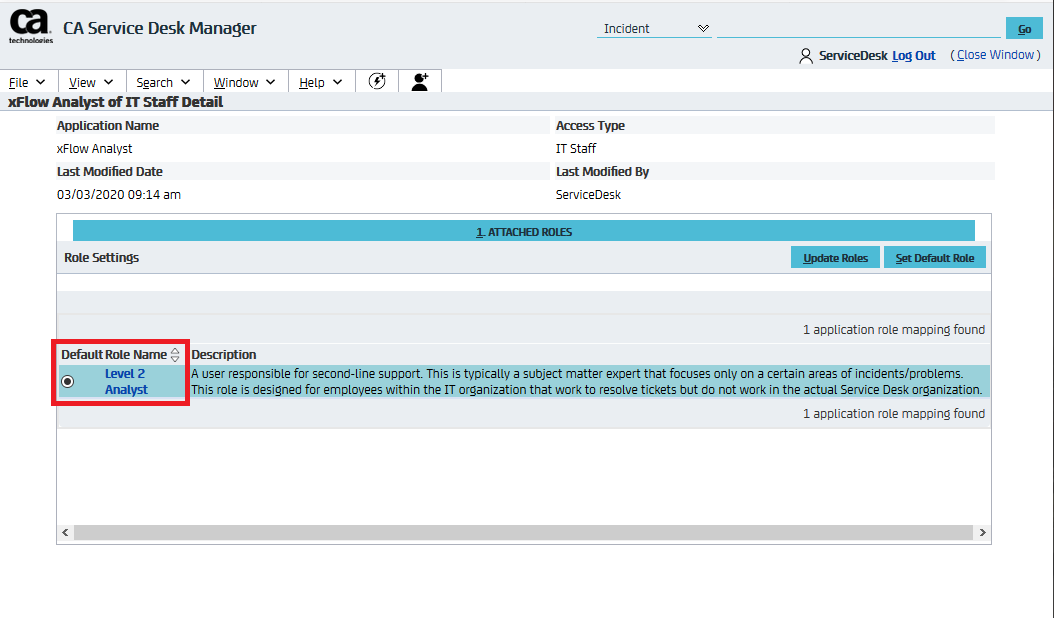Image resolution: width=1054 pixels, height=618 pixels.
Task: Click the Update Roles button
Action: click(835, 258)
